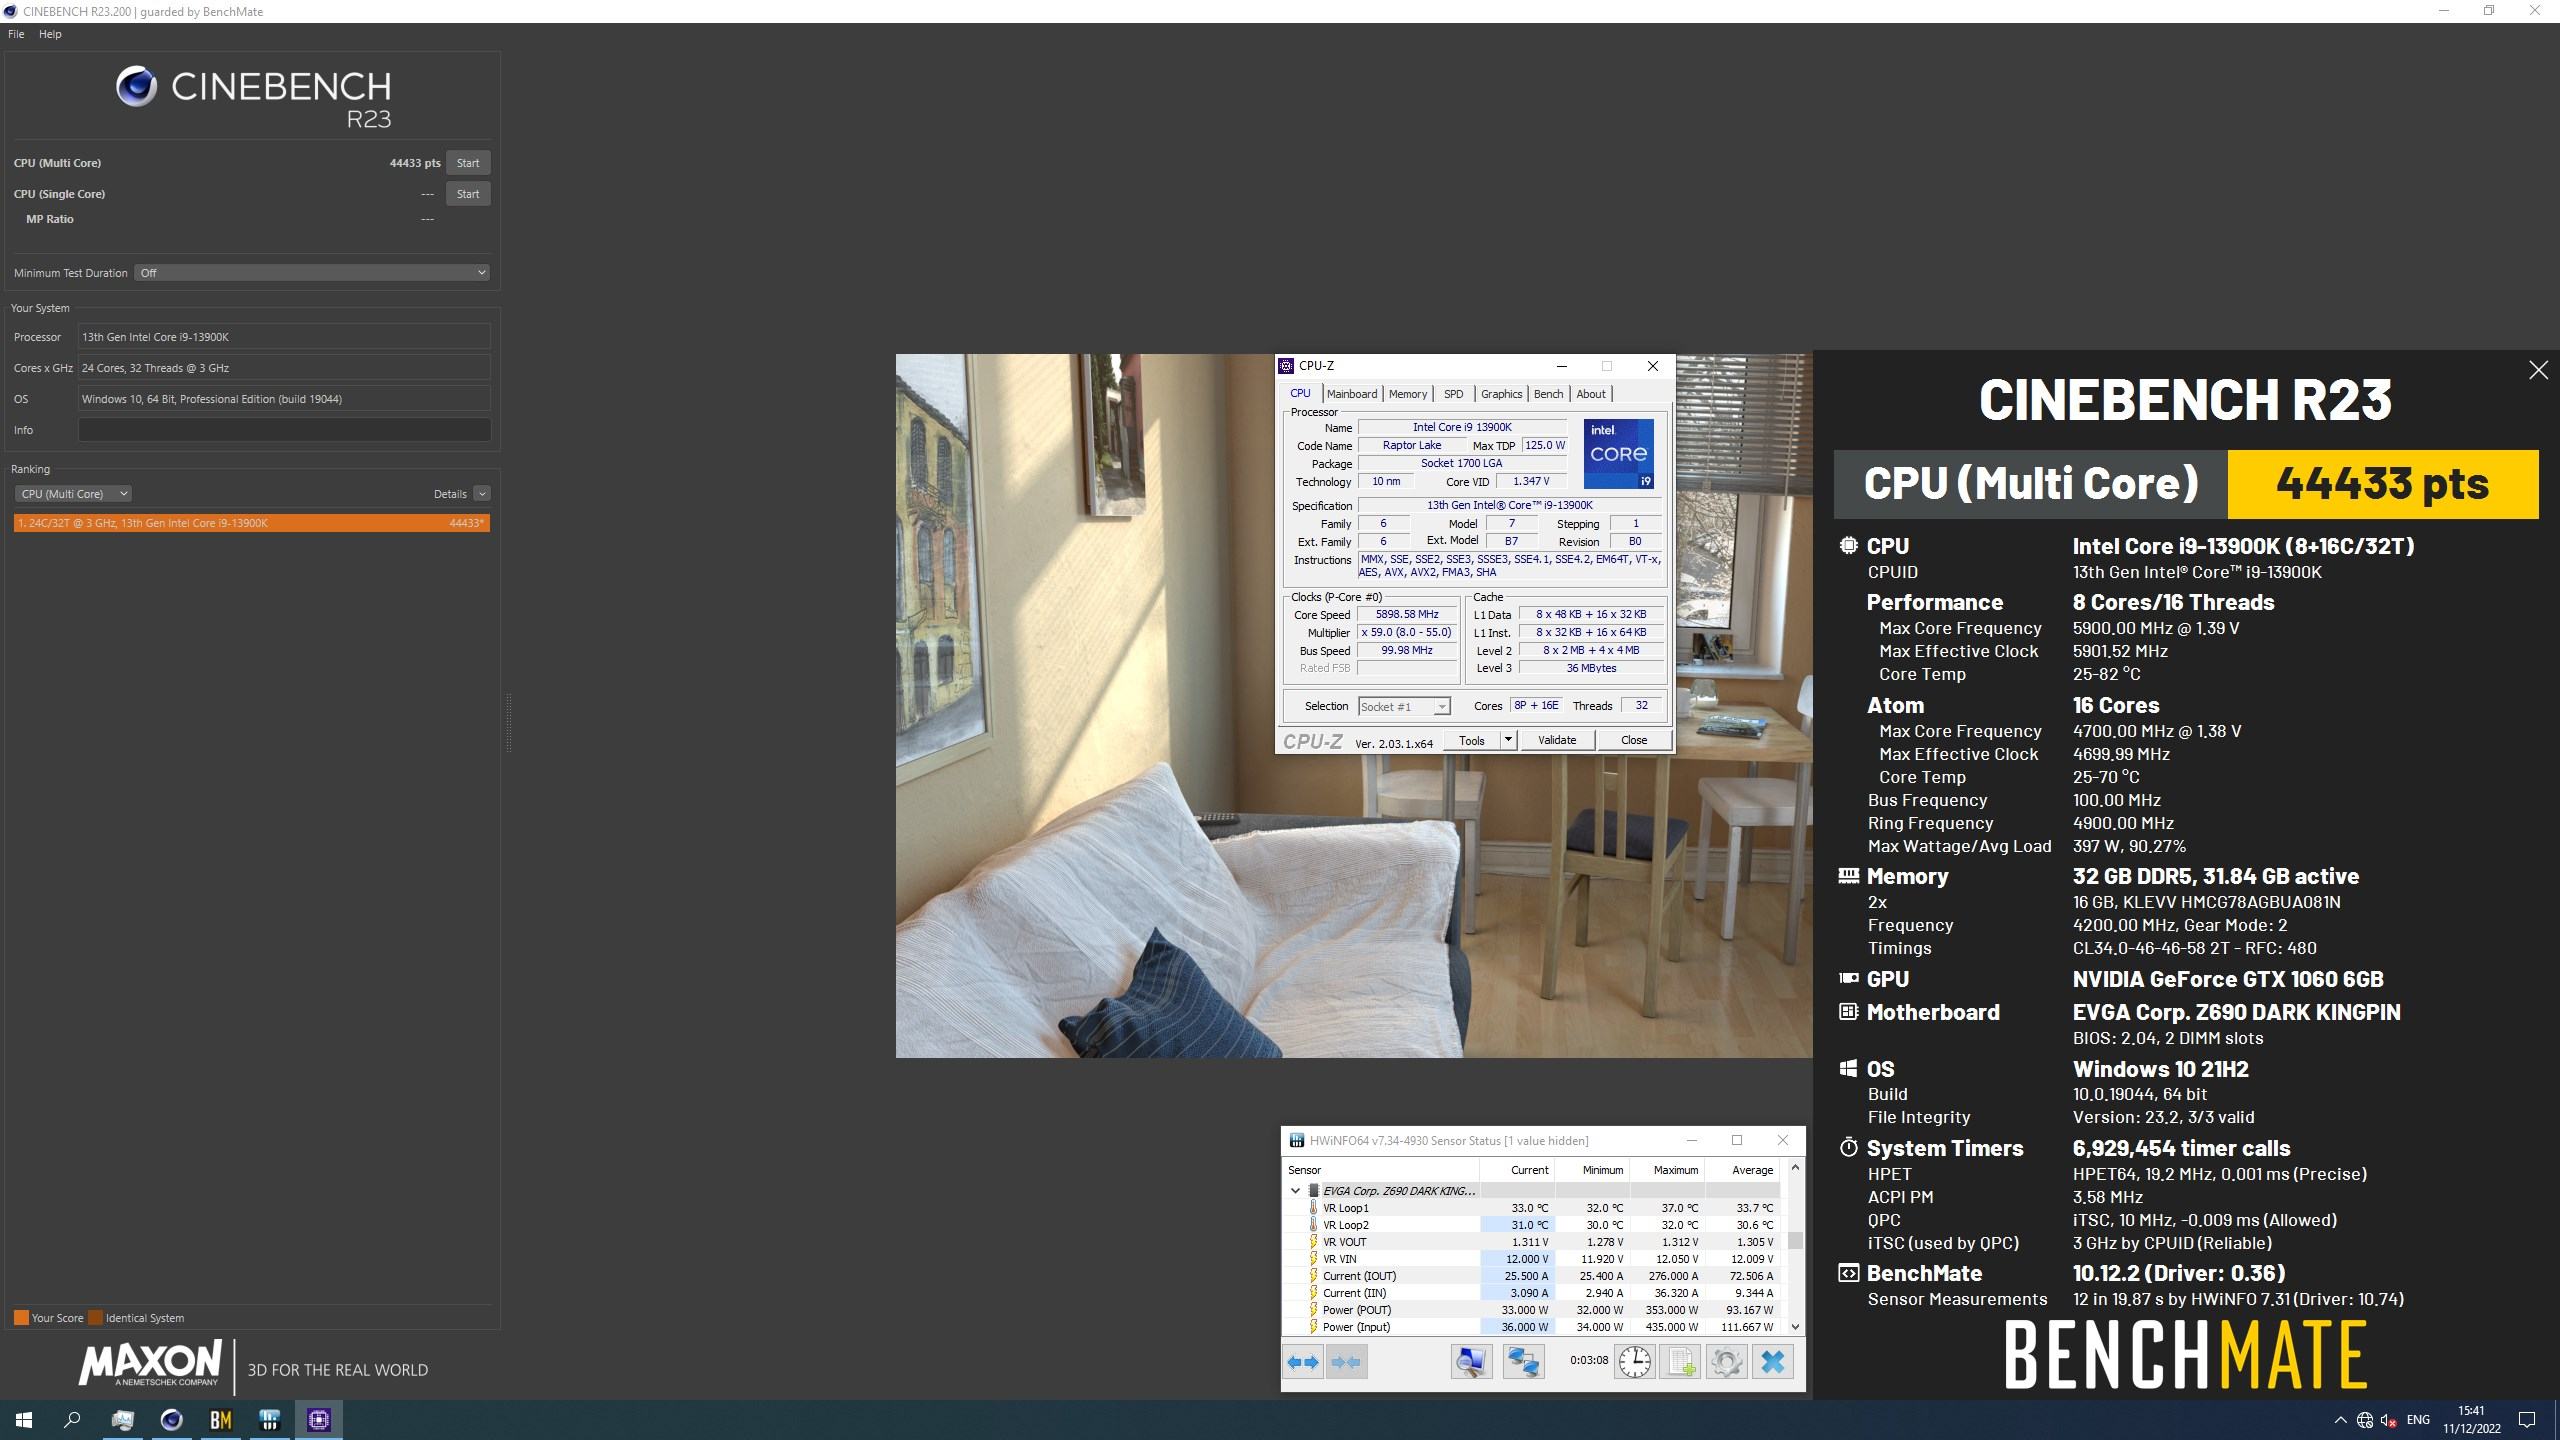Image resolution: width=2560 pixels, height=1440 pixels.
Task: Open HWiNFO system summary magnifier icon
Action: (x=1471, y=1362)
